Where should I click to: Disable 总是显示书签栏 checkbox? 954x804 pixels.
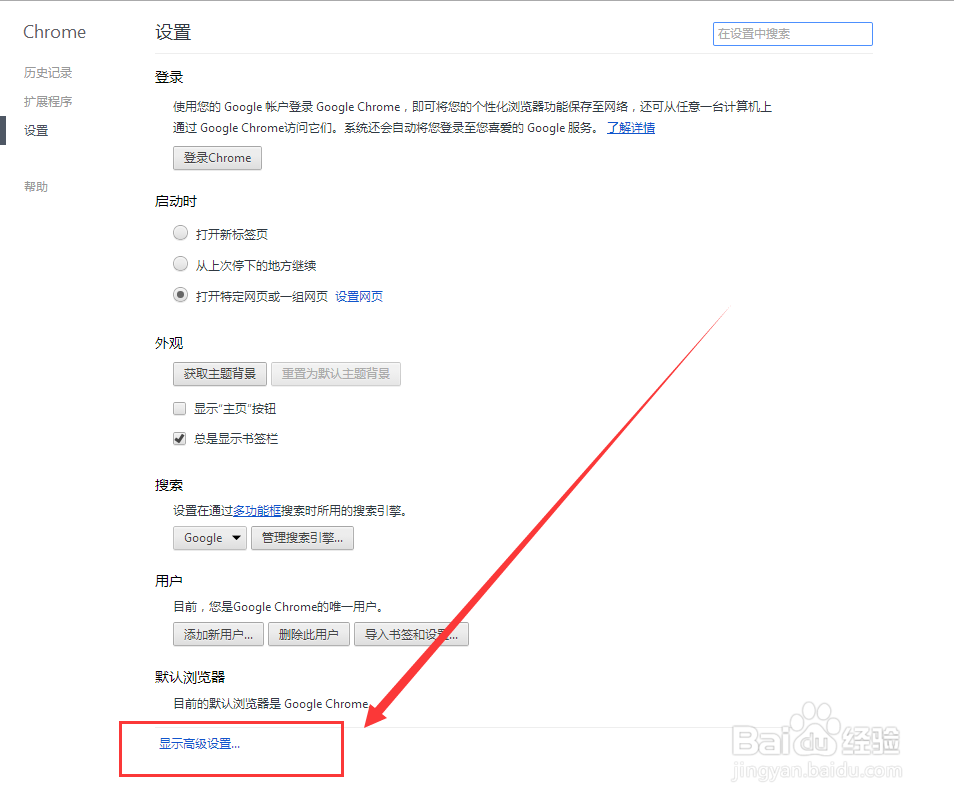coord(179,438)
